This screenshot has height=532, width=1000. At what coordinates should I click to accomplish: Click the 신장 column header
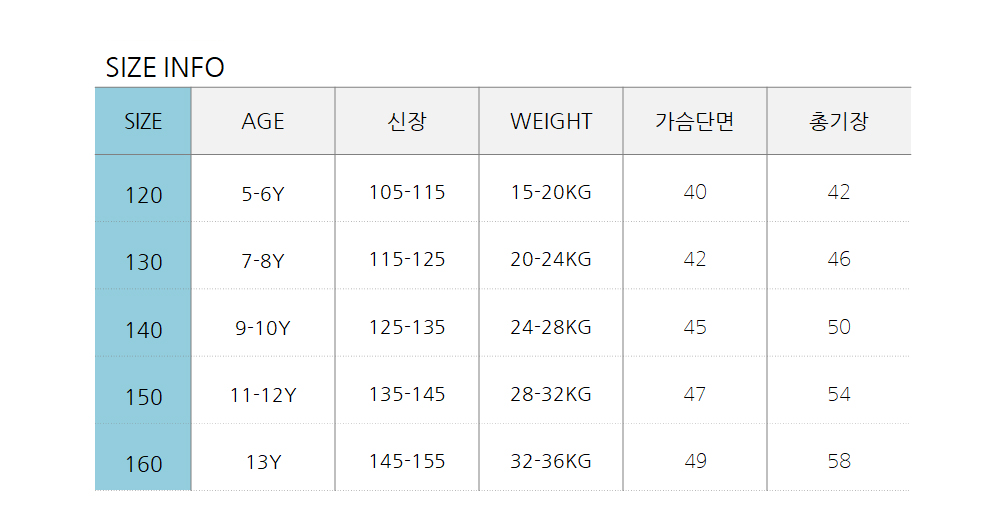pos(407,121)
